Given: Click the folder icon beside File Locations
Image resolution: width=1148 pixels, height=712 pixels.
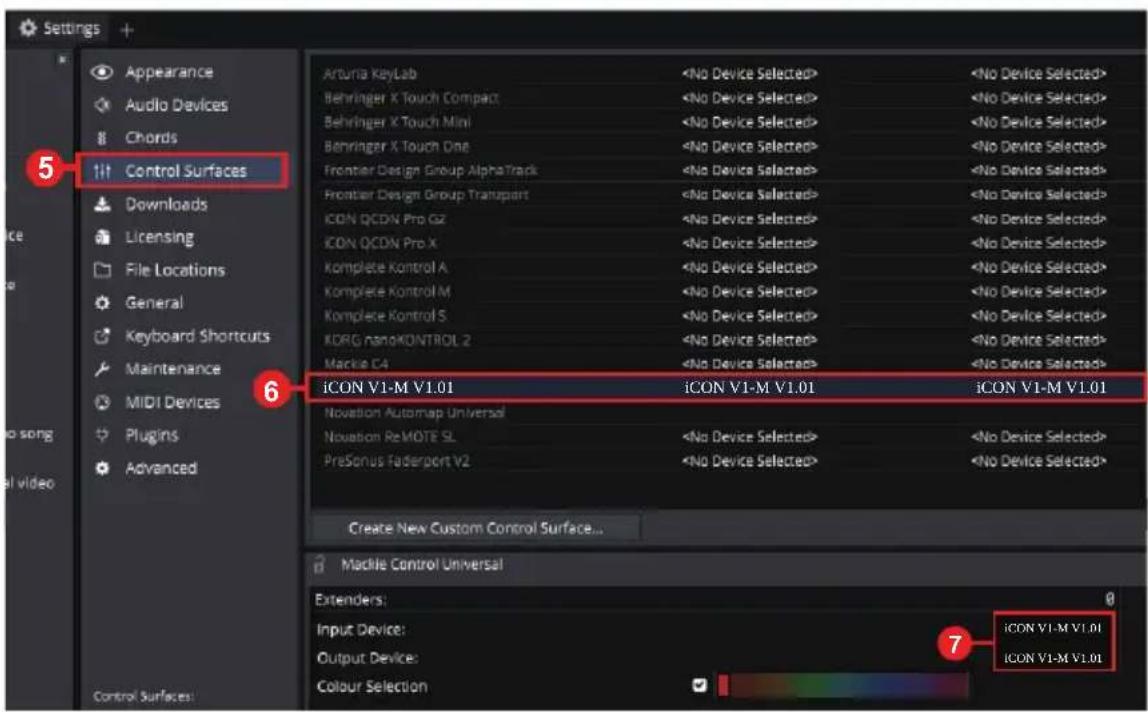Looking at the screenshot, I should point(102,270).
